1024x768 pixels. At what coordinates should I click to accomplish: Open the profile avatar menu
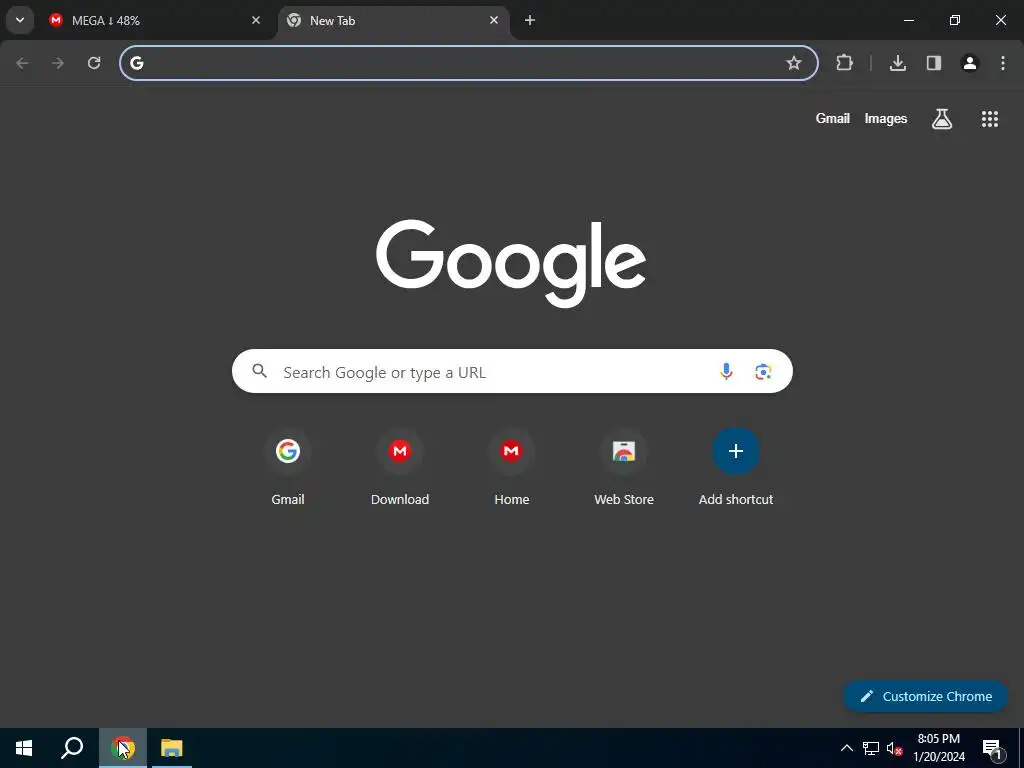coord(970,63)
